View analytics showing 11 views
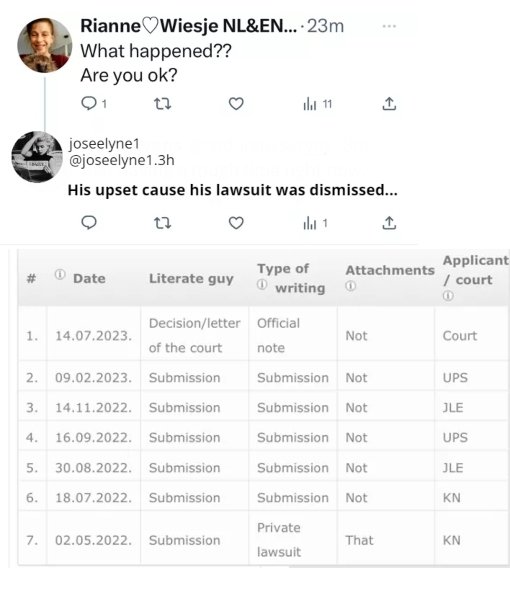This screenshot has height=589, width=510. point(317,104)
